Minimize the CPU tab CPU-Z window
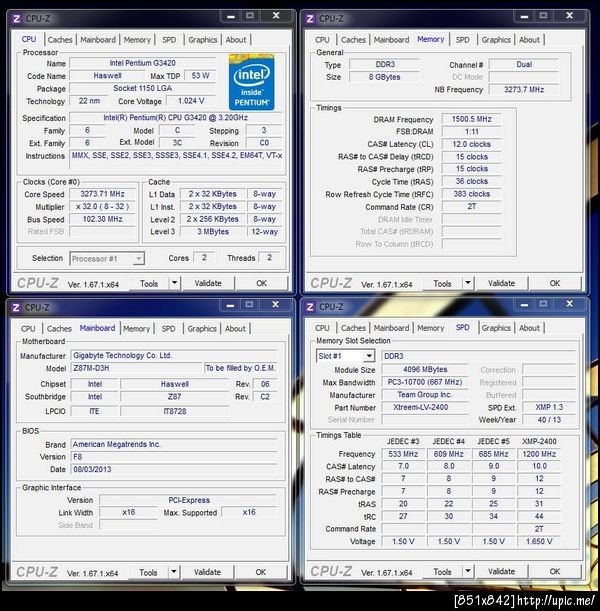 231,16
